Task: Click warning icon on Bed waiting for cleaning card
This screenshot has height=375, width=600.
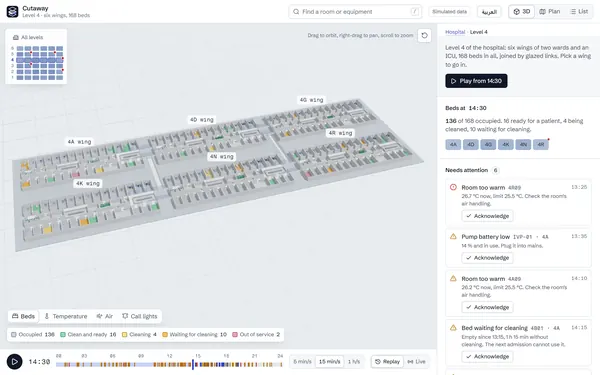Action: (453, 328)
